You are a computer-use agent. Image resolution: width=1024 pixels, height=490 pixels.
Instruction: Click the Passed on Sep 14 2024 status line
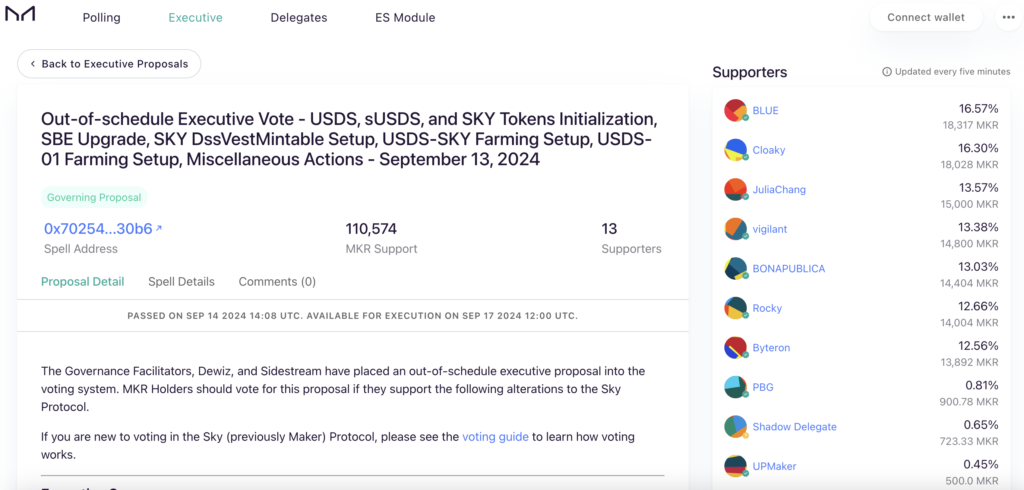point(353,316)
